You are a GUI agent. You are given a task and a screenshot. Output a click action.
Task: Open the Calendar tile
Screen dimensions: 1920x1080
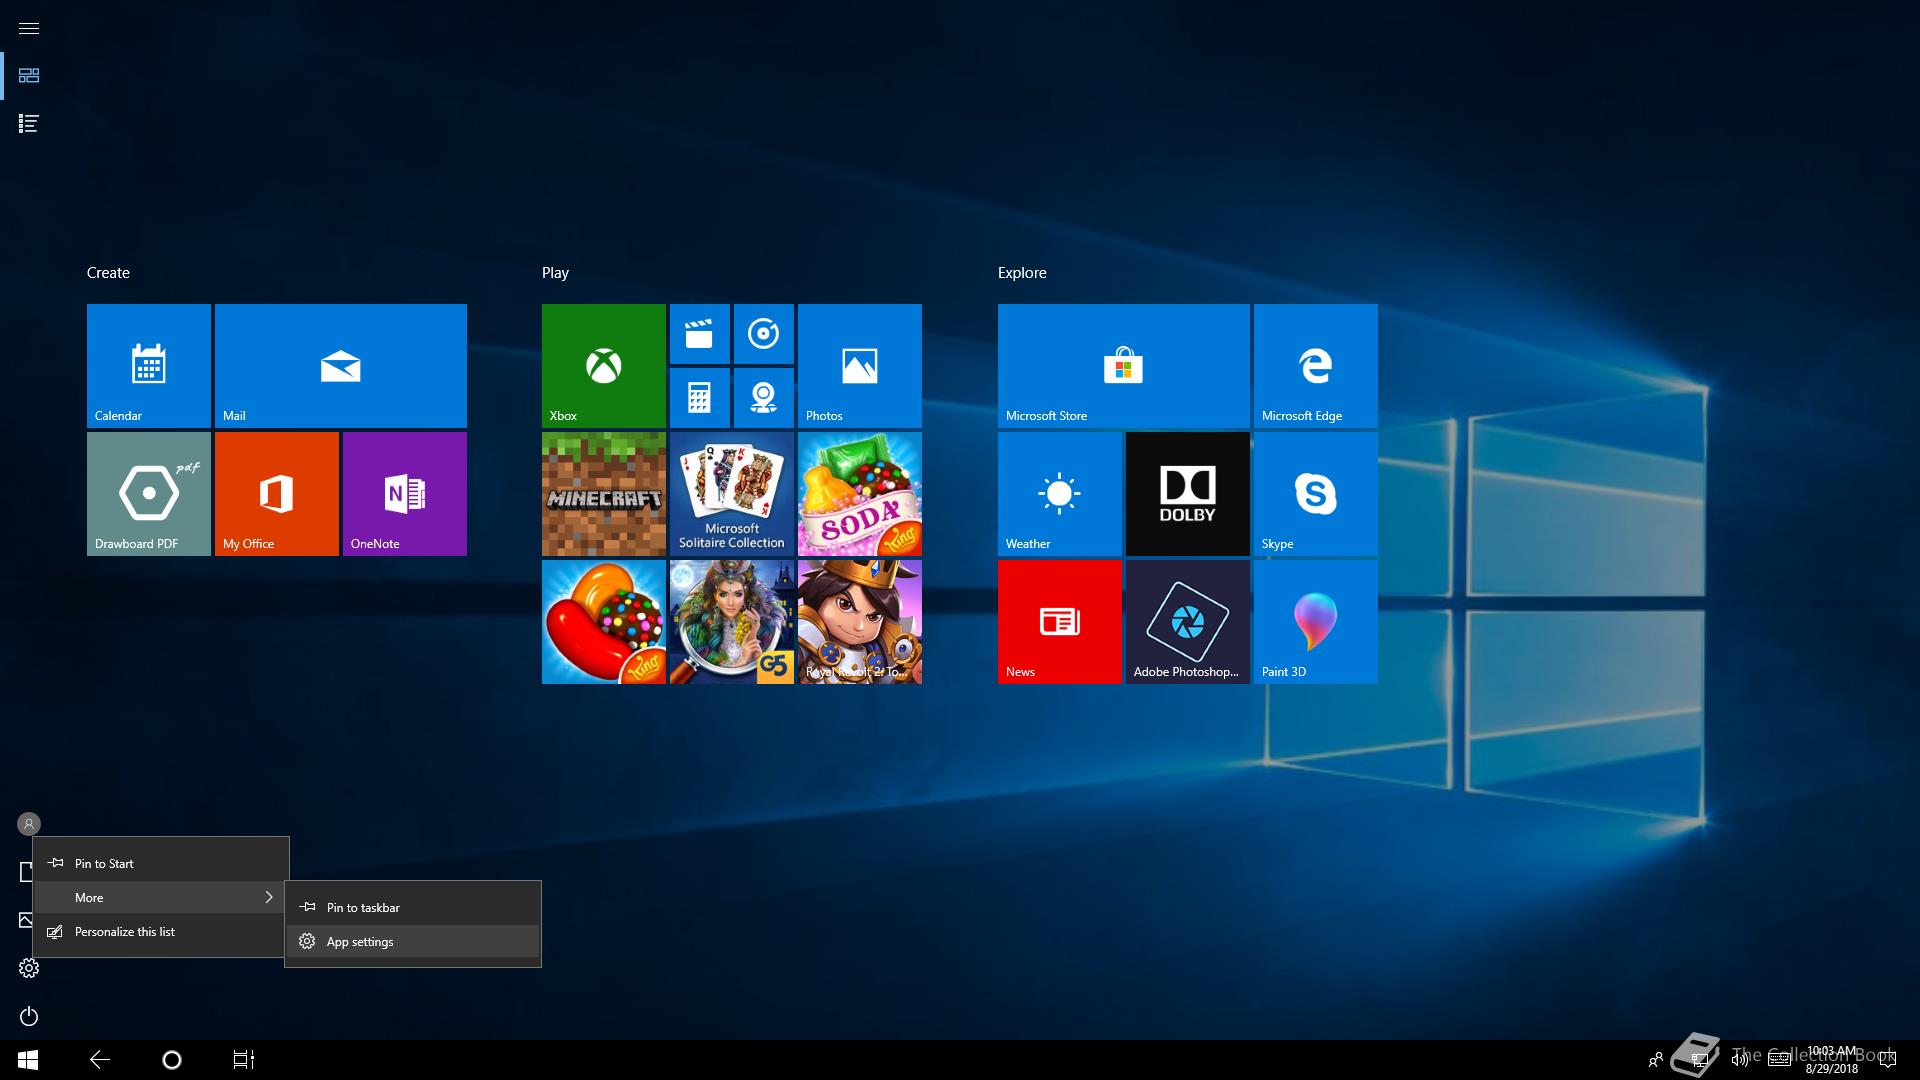[149, 366]
